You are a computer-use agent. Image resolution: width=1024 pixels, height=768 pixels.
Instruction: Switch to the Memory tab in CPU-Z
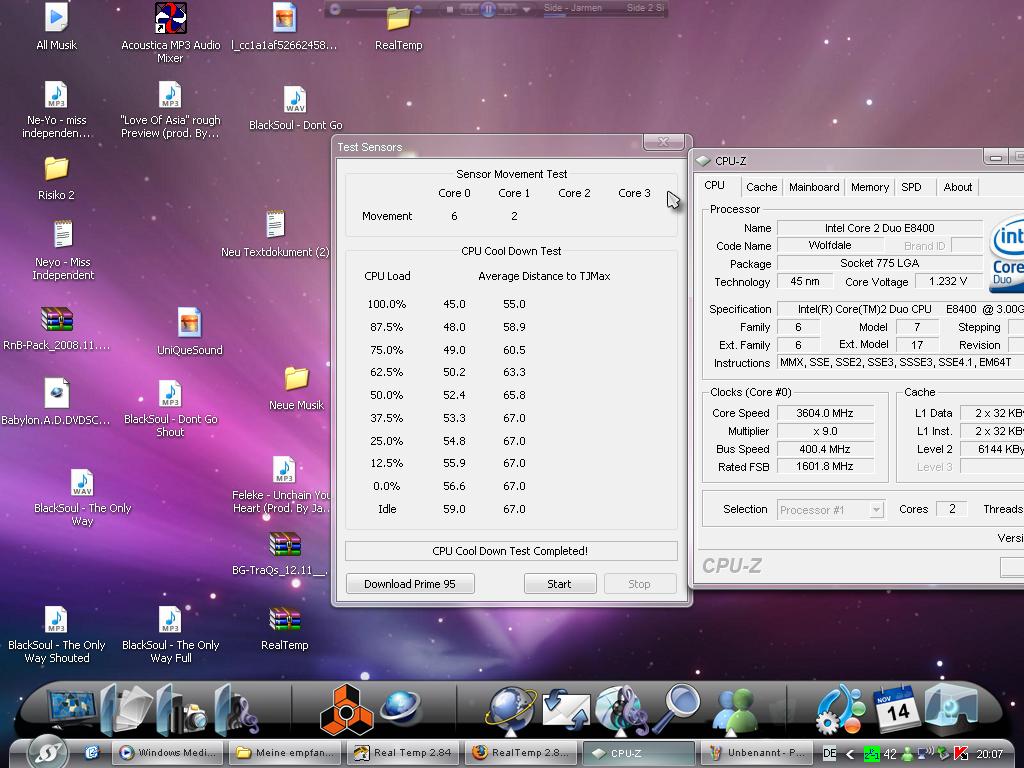869,187
